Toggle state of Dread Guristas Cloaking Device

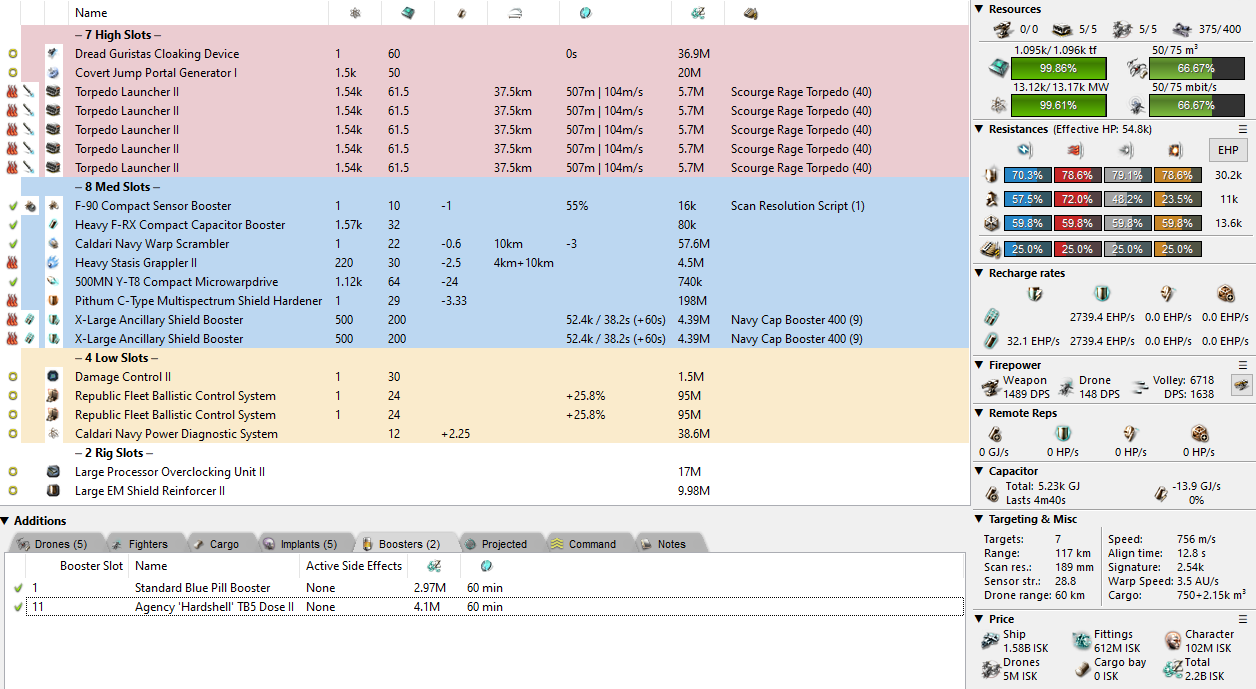pos(12,54)
